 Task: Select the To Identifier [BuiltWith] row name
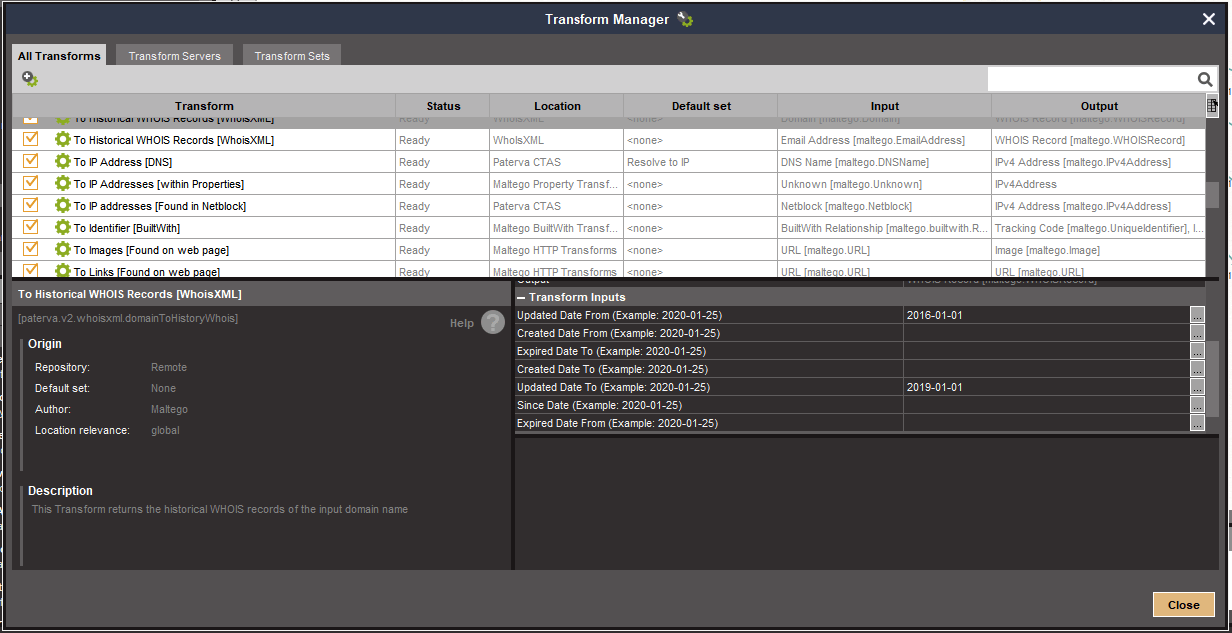pyautogui.click(x=128, y=228)
